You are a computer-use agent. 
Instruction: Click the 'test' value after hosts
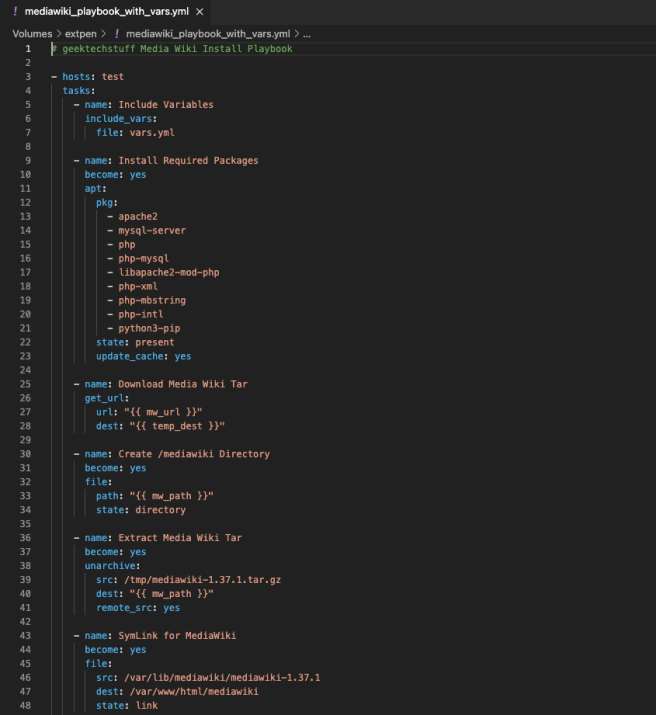(x=113, y=77)
